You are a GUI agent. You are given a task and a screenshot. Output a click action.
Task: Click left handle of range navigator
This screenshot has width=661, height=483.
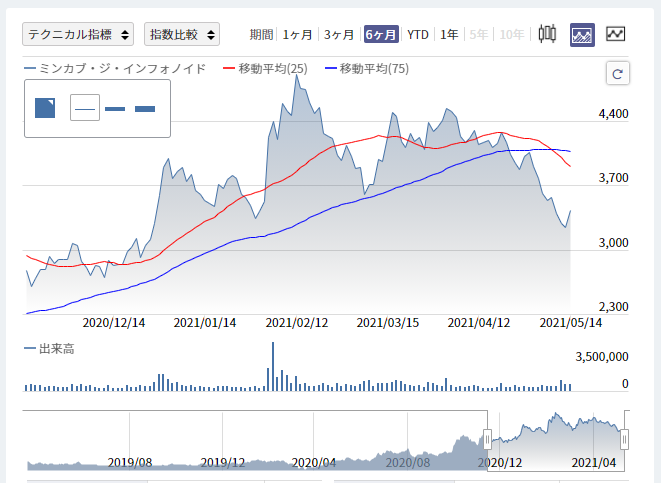point(487,439)
